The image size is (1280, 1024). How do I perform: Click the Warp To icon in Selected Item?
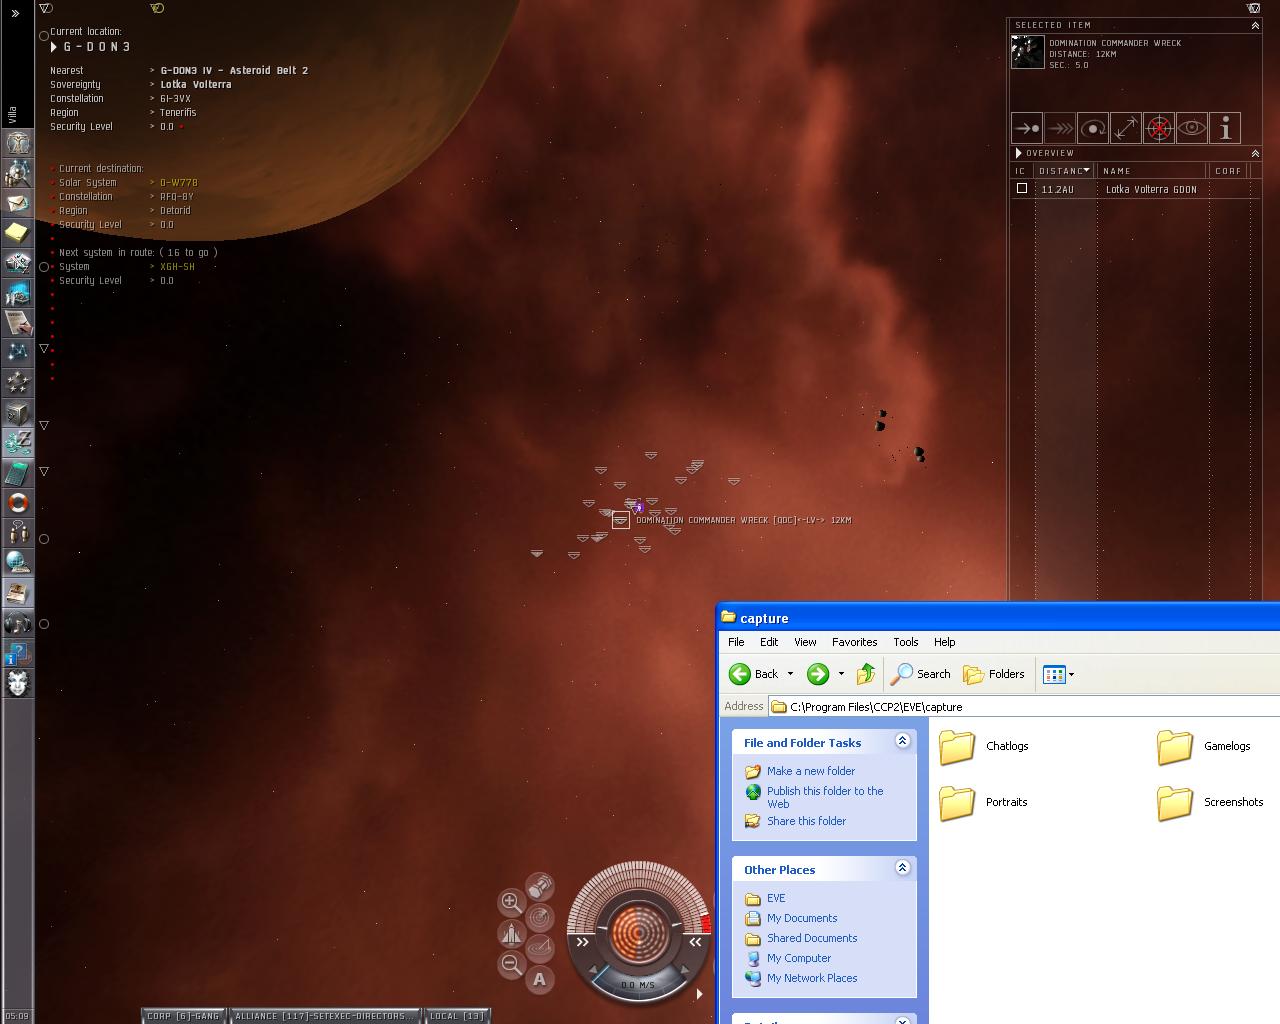tap(1060, 128)
